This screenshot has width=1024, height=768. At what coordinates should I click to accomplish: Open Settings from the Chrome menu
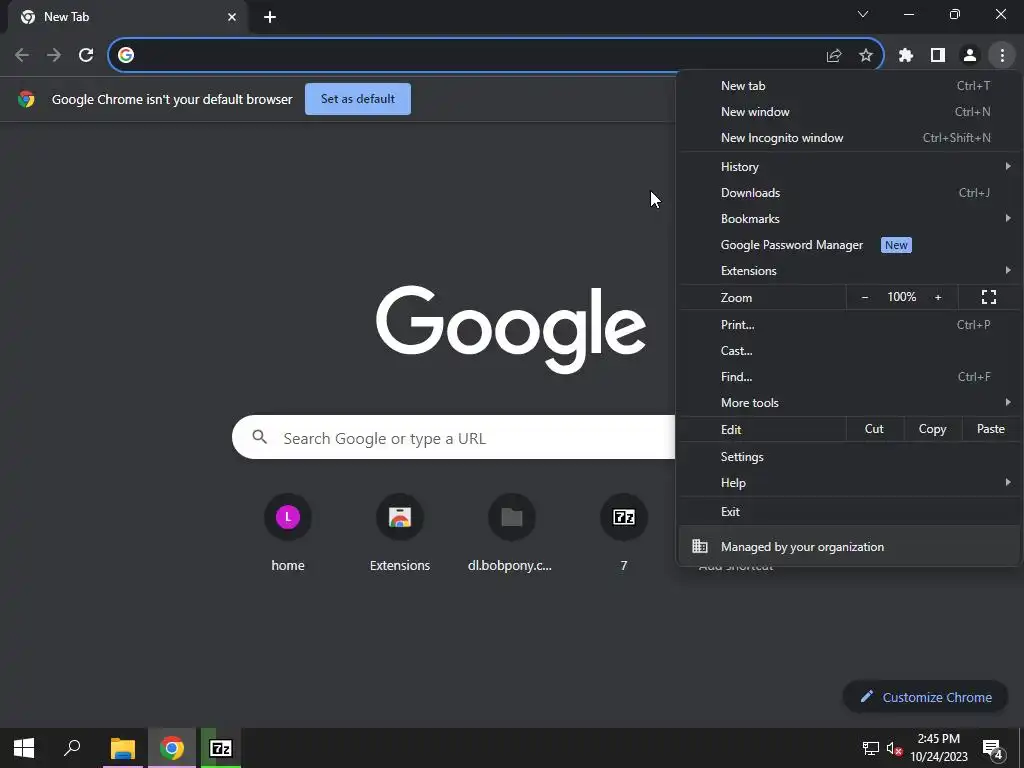tap(849, 456)
